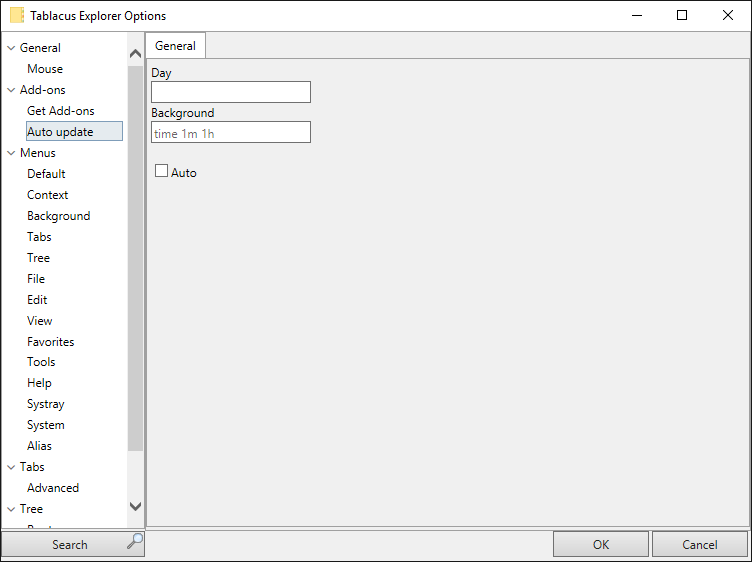The height and width of the screenshot is (562, 752).
Task: Open the Favorites menu settings
Action: [51, 342]
